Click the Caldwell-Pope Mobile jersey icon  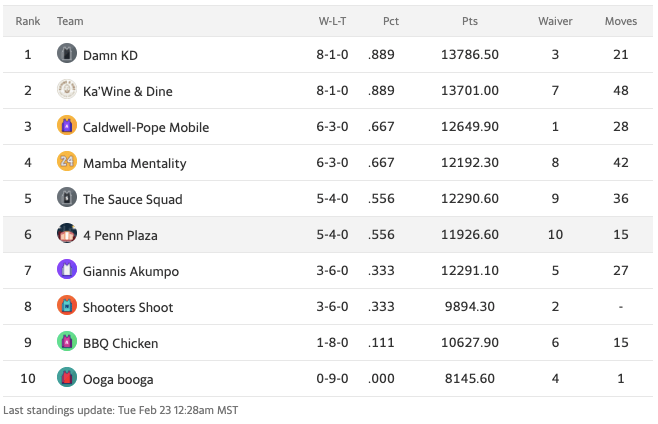[67, 126]
